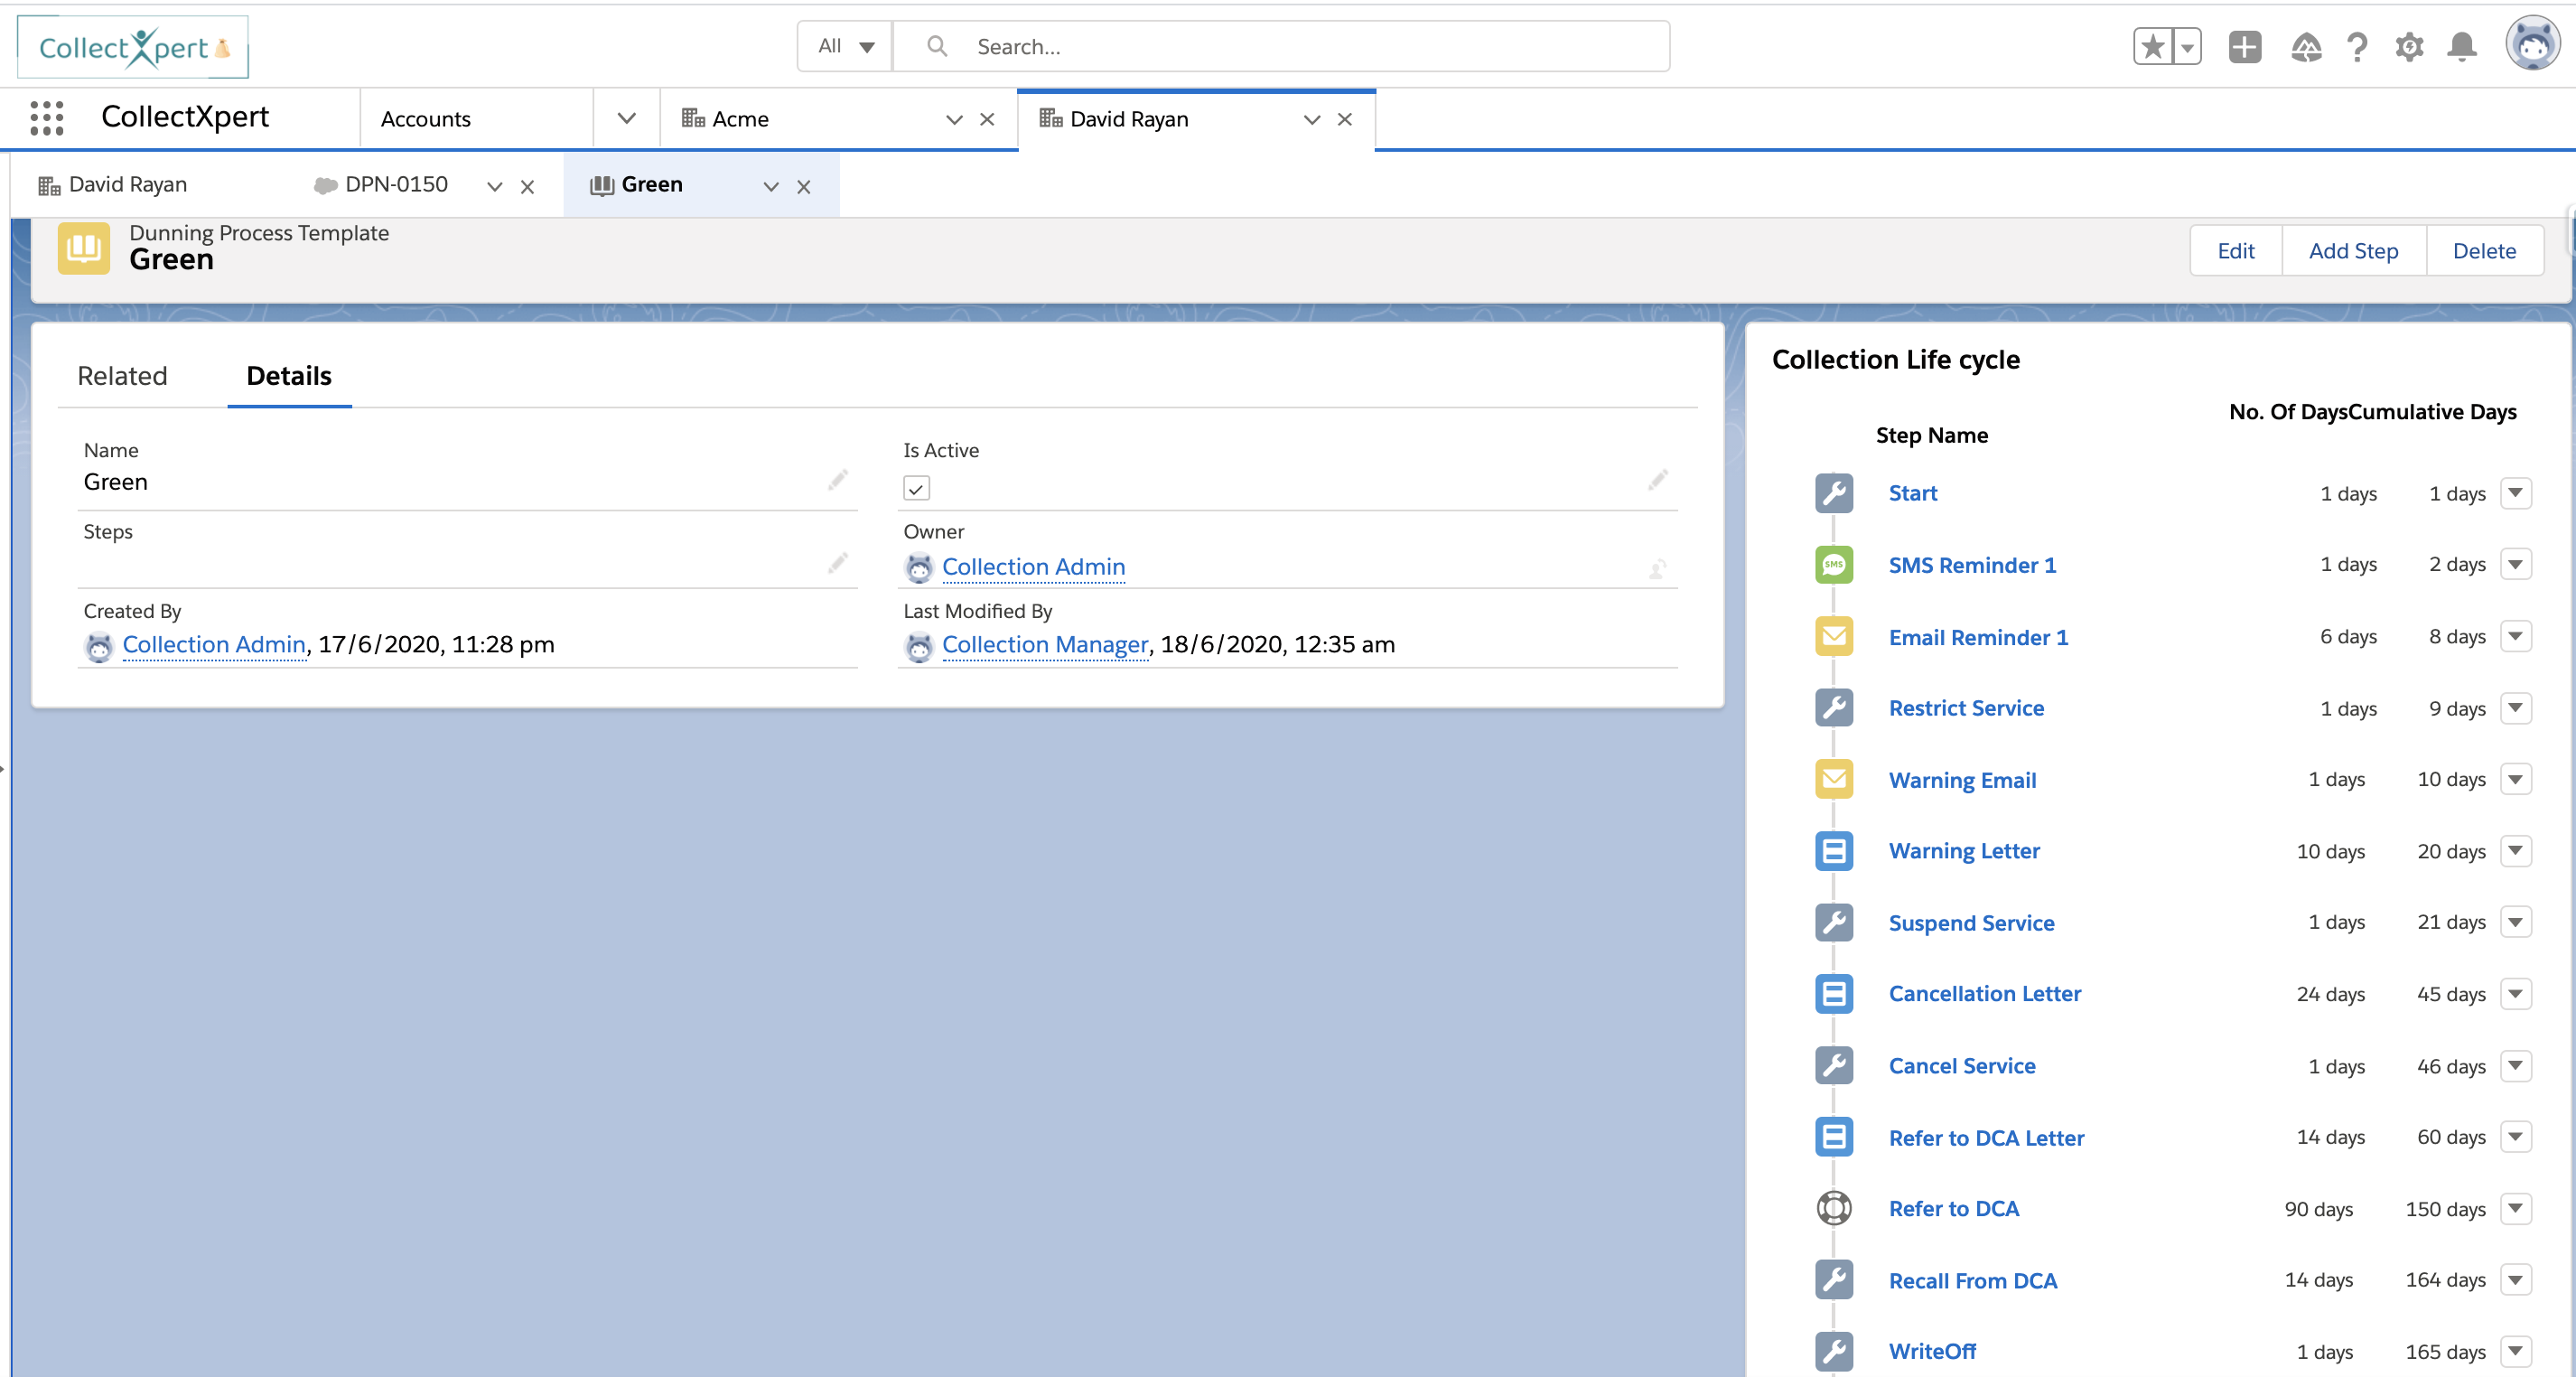
Task: Open the App Launcher waffle icon
Action: point(46,117)
